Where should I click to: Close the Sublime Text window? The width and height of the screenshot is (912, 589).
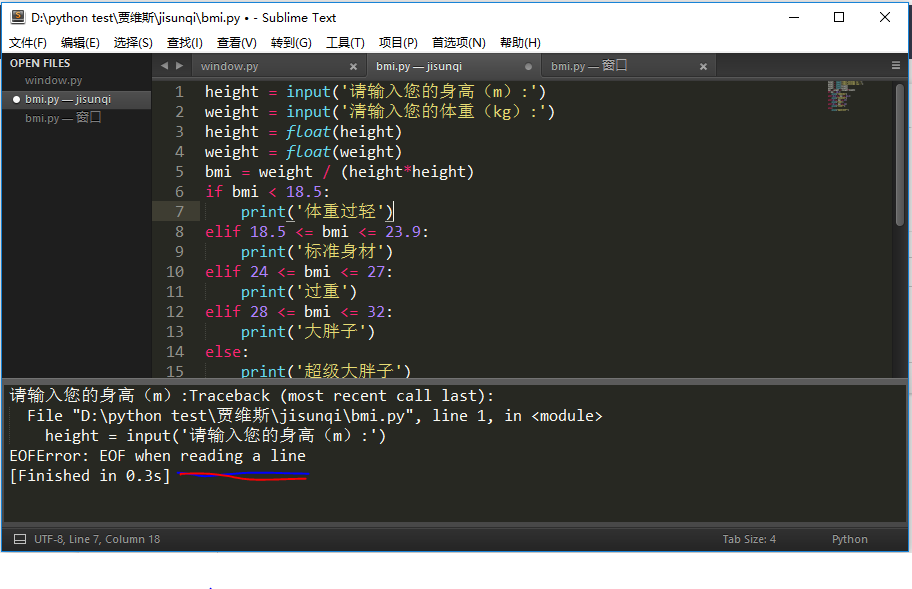pos(885,17)
